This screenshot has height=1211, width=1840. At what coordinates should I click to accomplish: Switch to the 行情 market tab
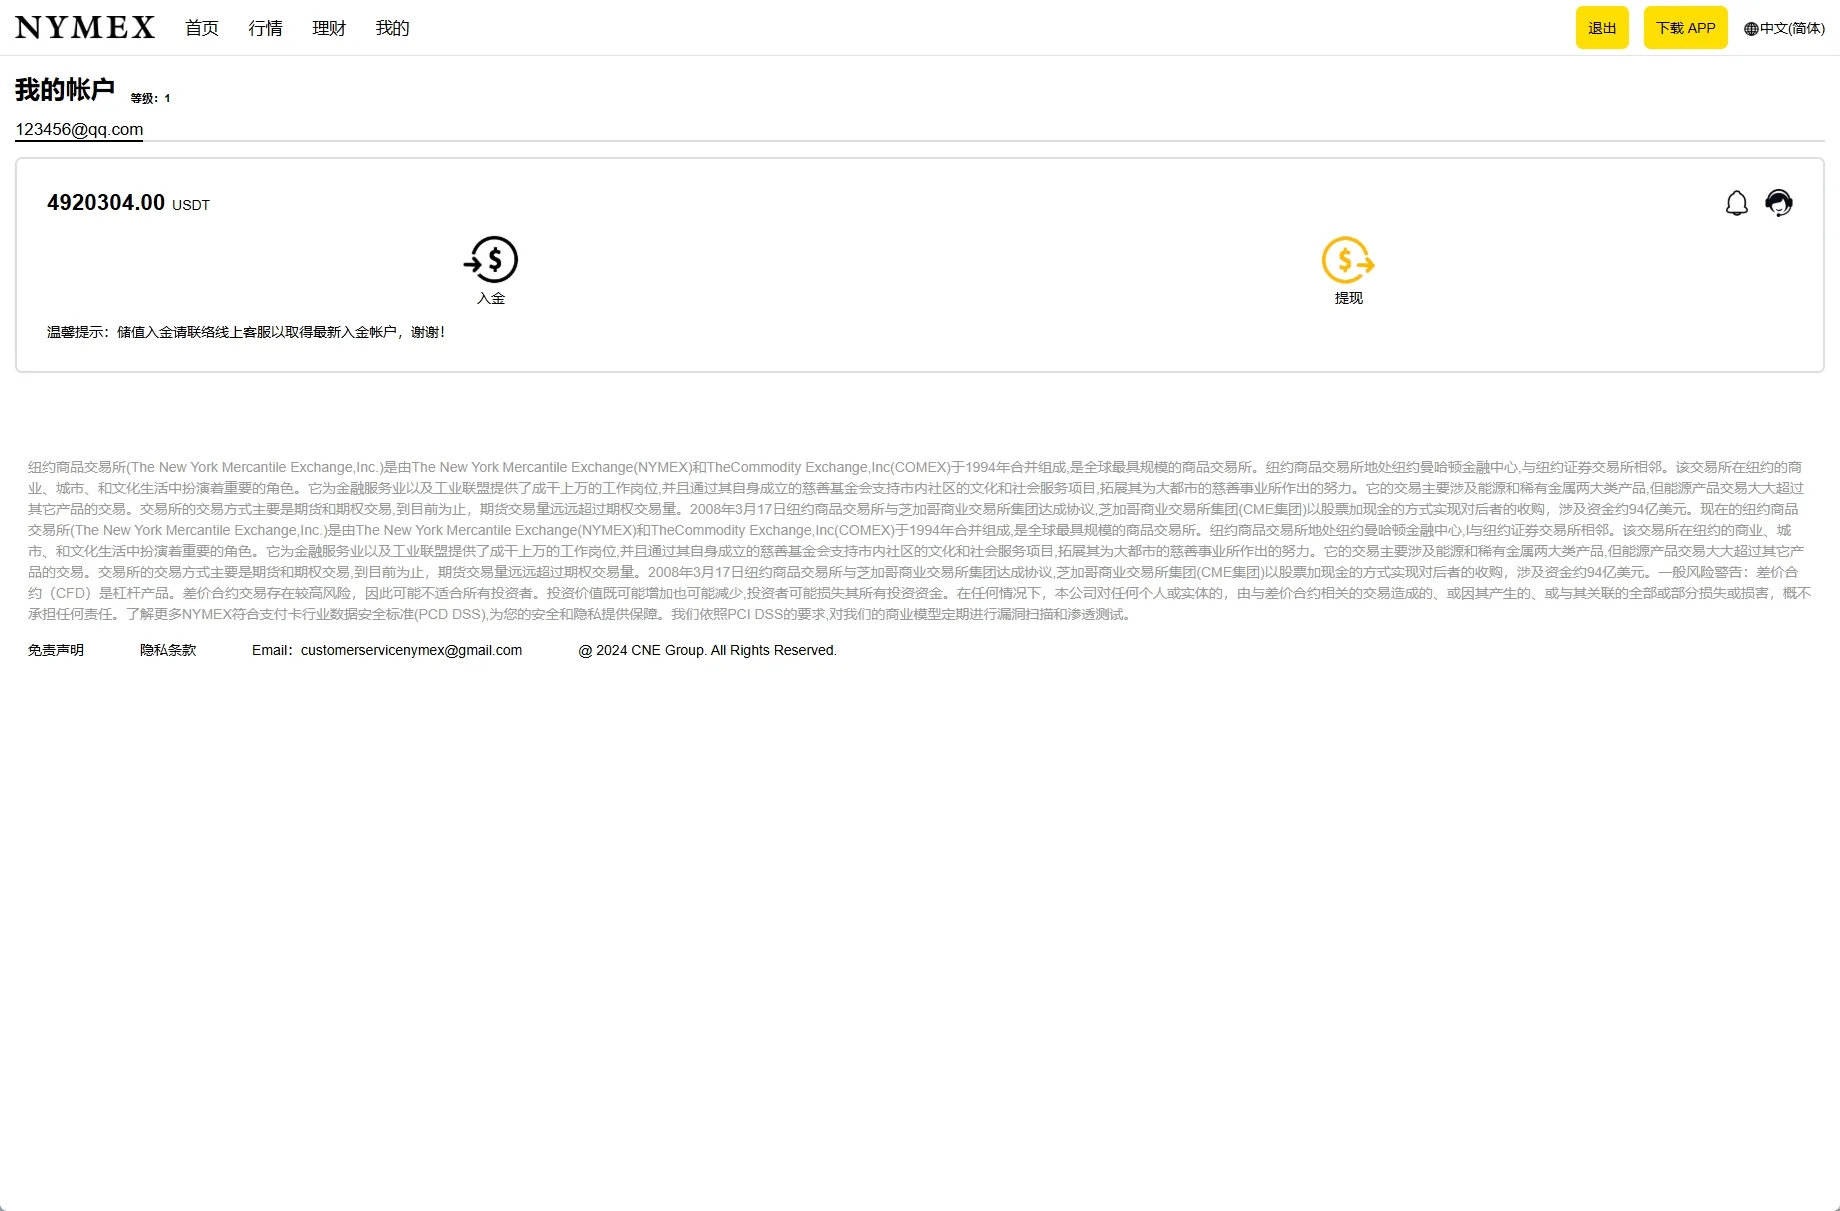click(264, 28)
